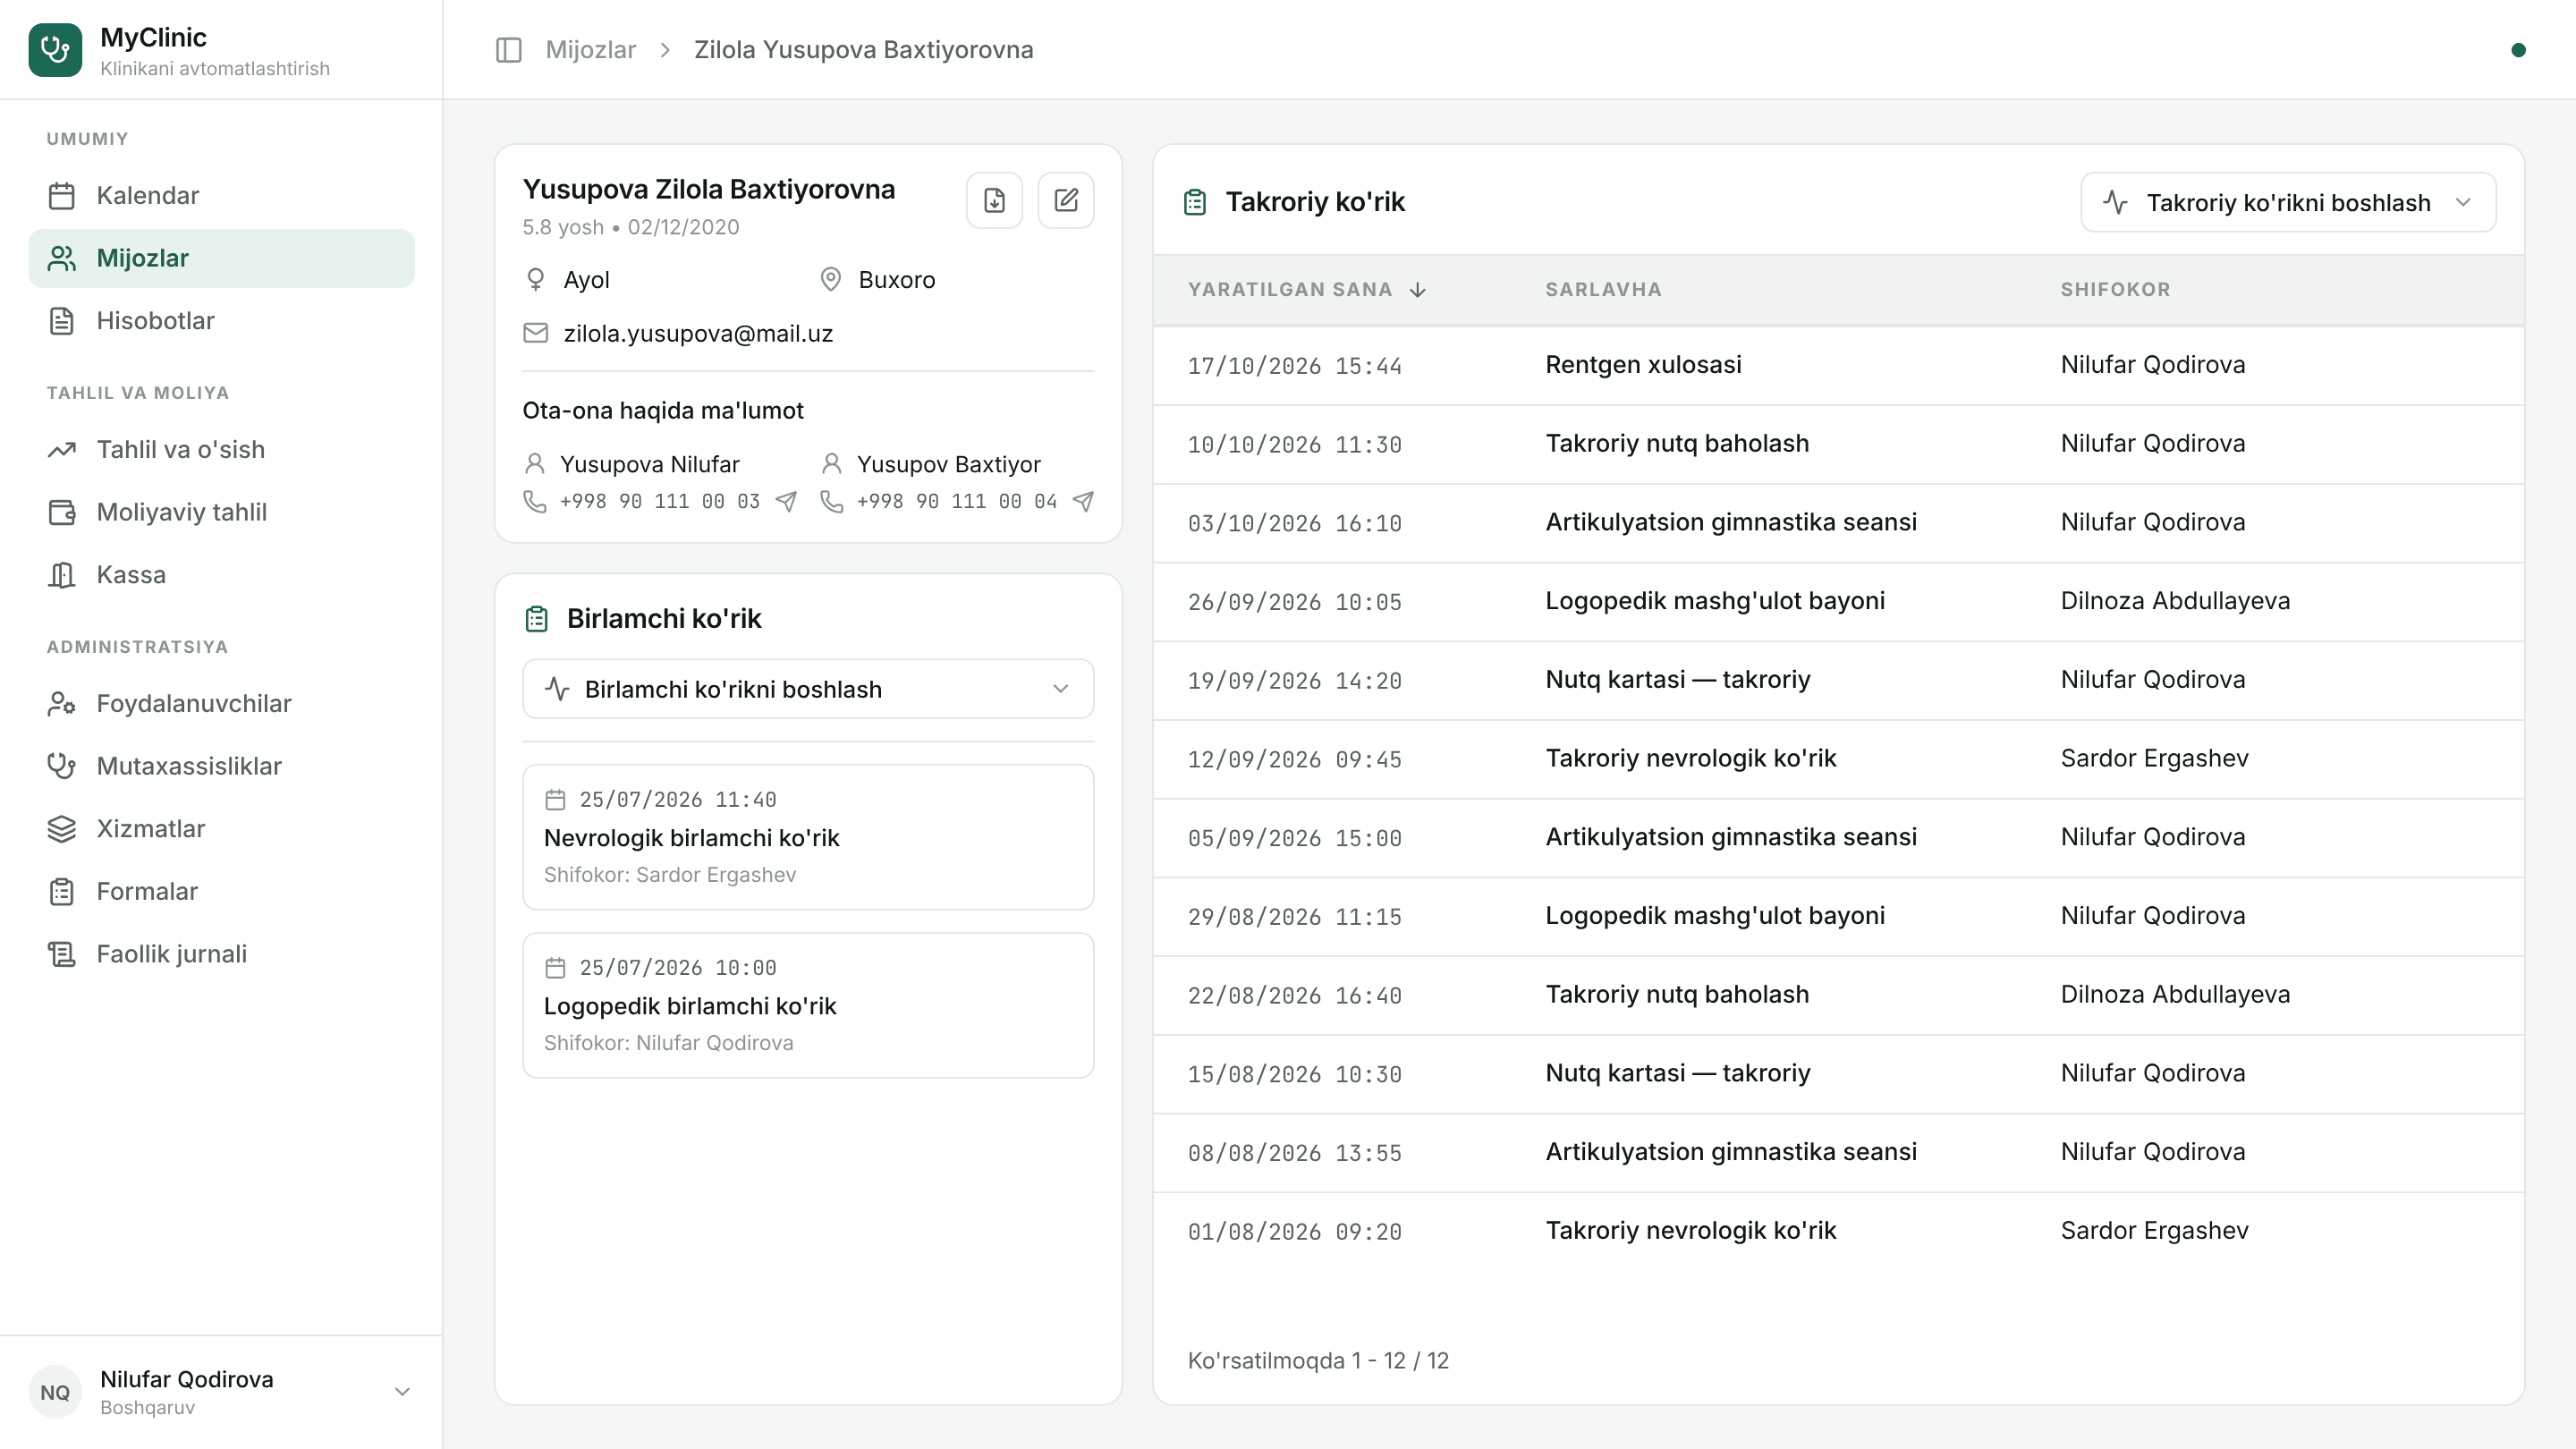Click the Birlamchi ko'rik clipboard icon

537,619
